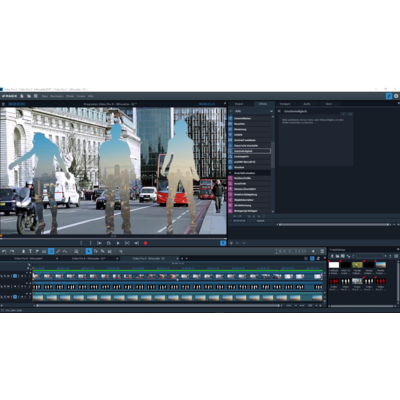Select the Position/Größe effect

coord(249,178)
